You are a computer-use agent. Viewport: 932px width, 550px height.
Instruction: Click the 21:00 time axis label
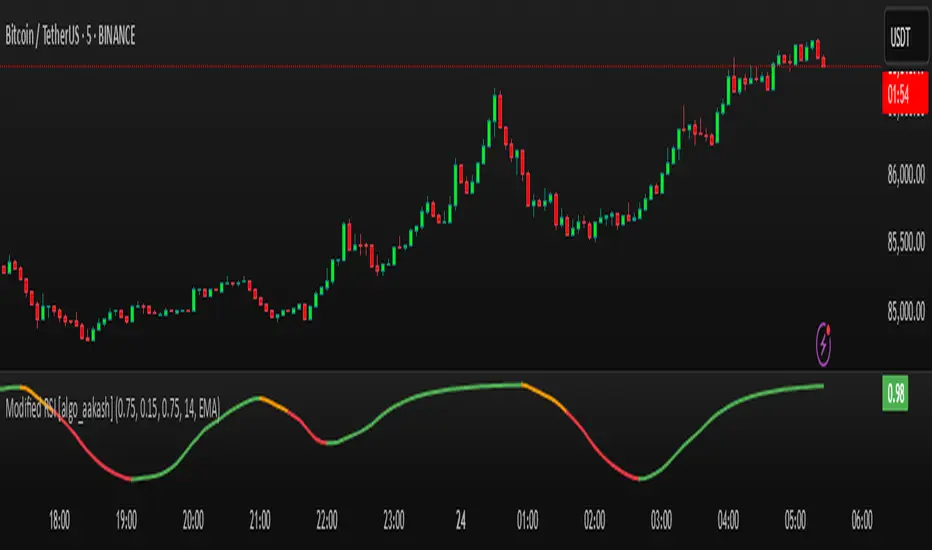[260, 520]
